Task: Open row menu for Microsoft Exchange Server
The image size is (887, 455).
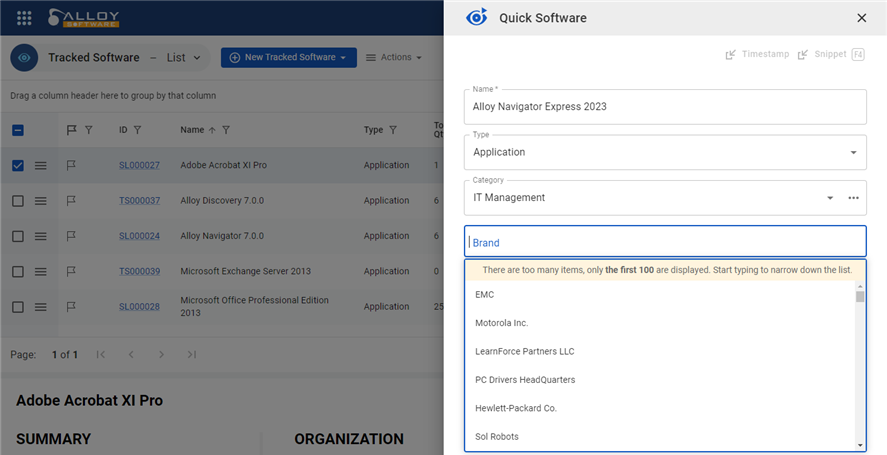Action: point(41,272)
